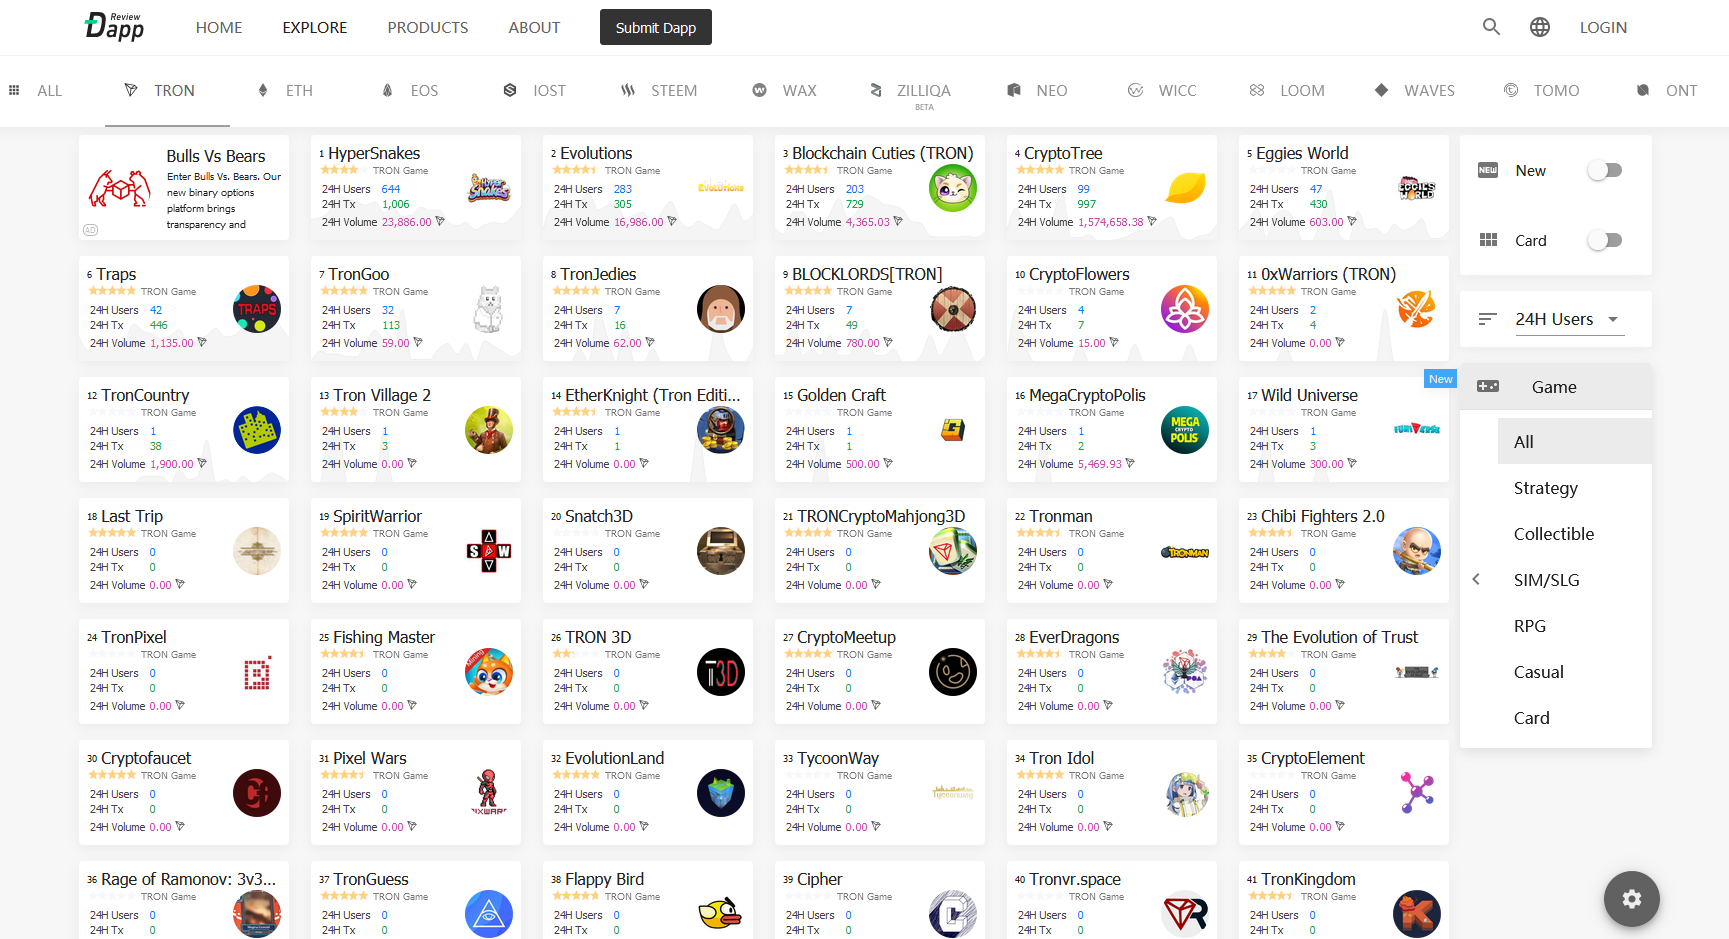Open the PRODUCTS menu item
1729x939 pixels.
(428, 28)
